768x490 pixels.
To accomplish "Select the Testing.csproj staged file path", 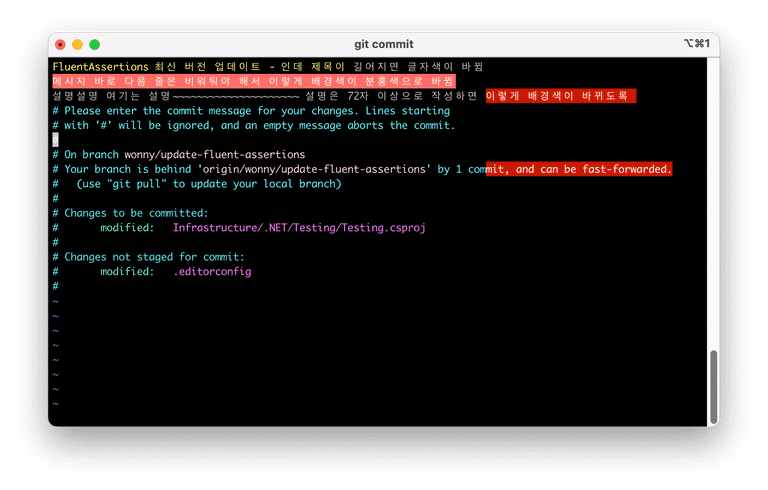I will [x=299, y=228].
